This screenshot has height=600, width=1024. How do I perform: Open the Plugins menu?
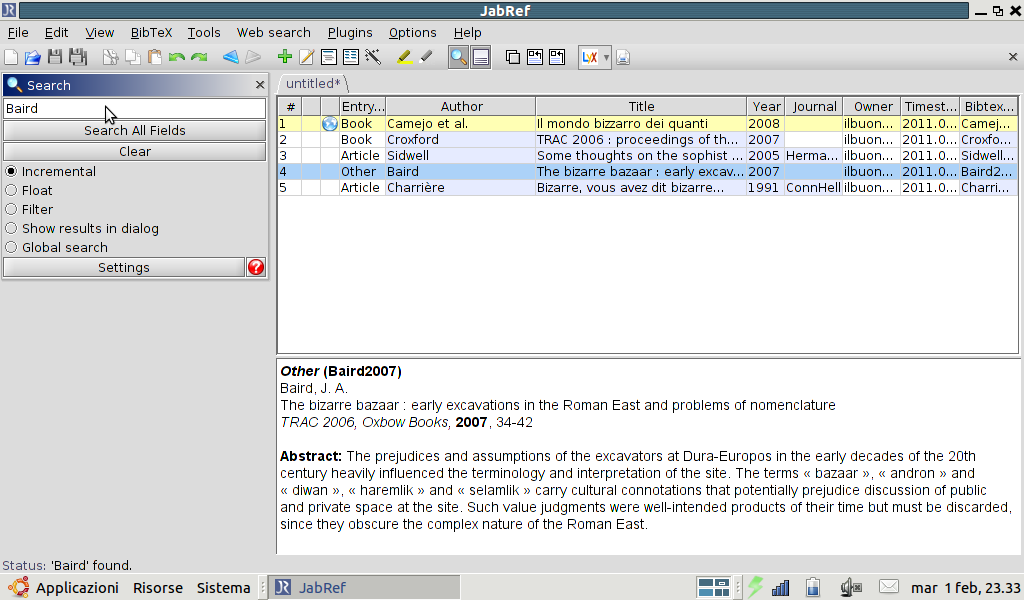coord(350,33)
